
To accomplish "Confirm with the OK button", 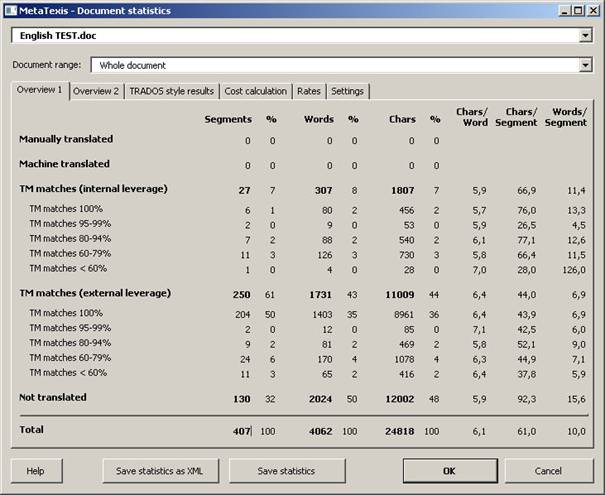I will coord(450,471).
